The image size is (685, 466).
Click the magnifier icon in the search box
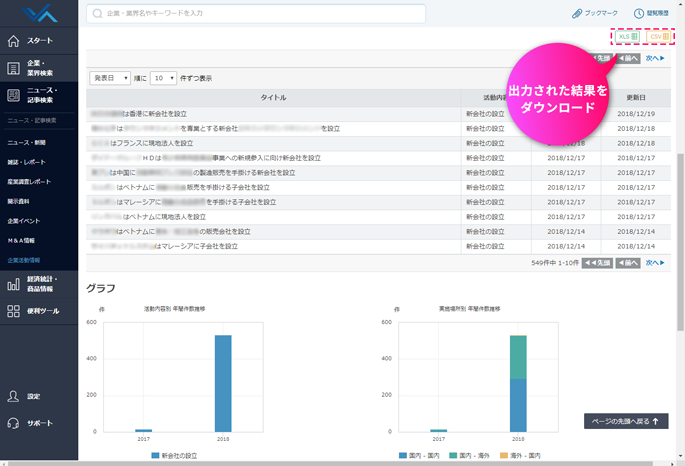(x=98, y=14)
